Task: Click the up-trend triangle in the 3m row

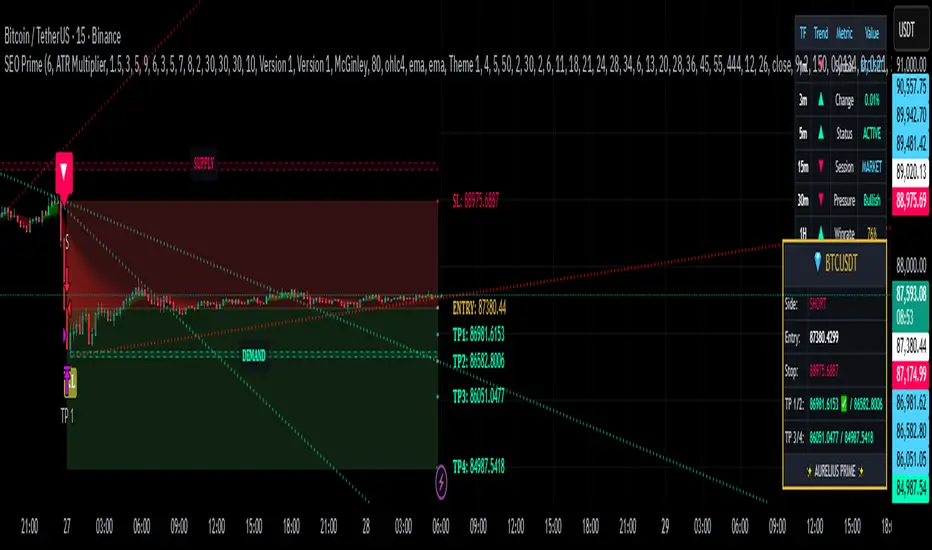Action: tap(821, 100)
